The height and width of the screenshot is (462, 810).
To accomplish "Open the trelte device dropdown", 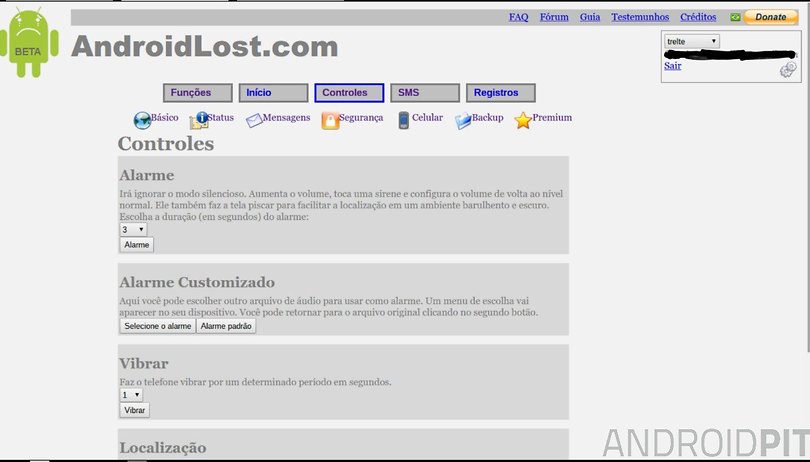I will point(692,41).
